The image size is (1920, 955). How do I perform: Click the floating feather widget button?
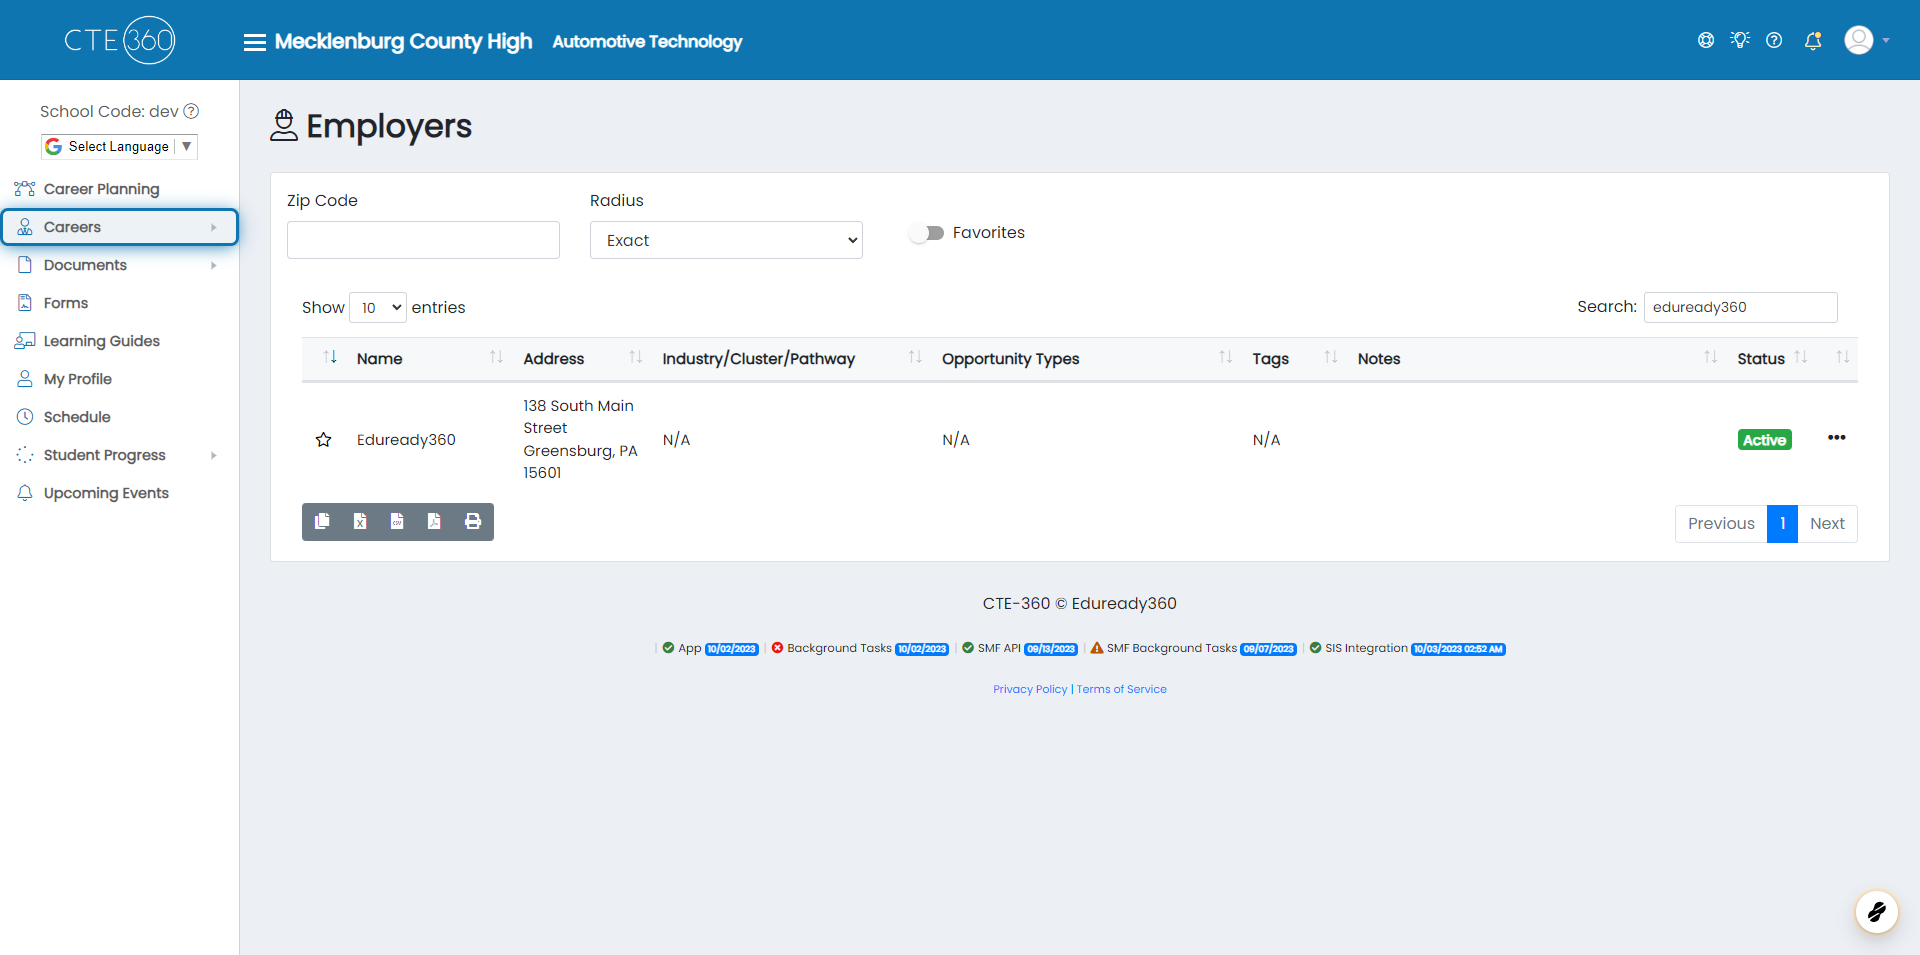(1877, 912)
